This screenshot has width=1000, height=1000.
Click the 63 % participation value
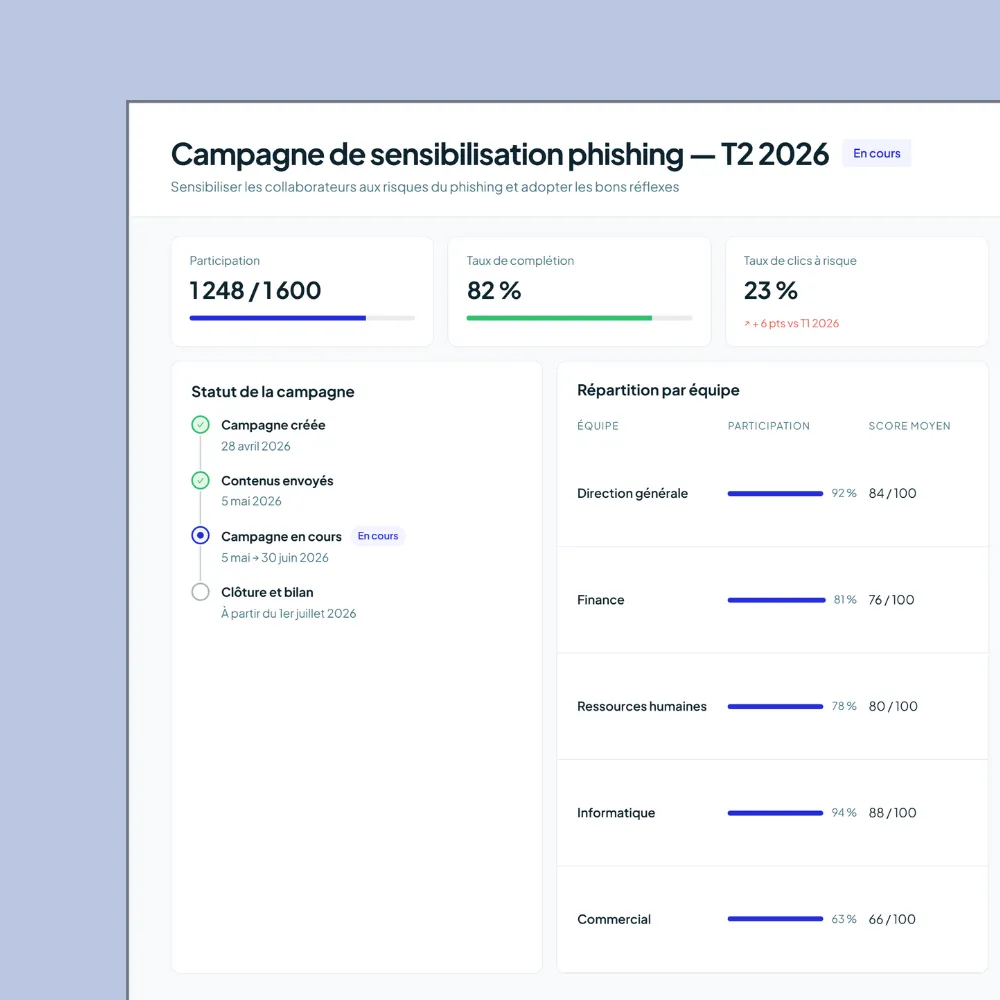(x=844, y=920)
